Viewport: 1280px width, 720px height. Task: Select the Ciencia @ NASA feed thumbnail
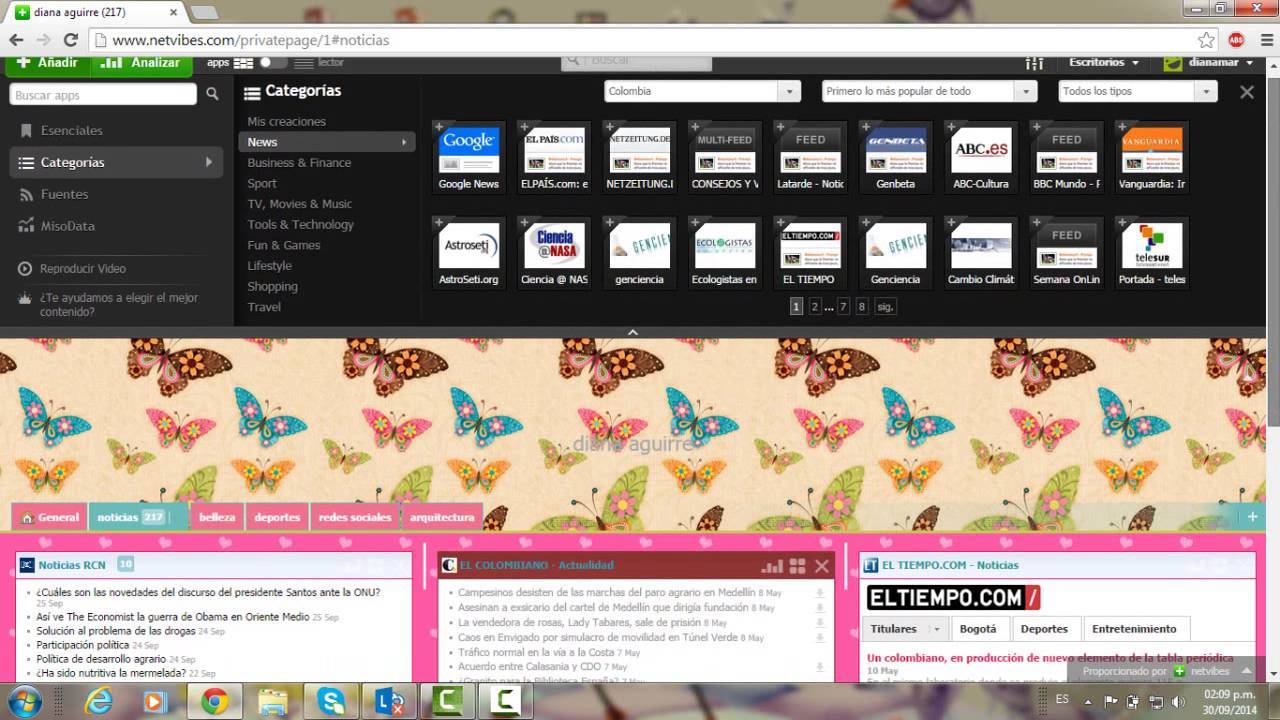[x=554, y=245]
